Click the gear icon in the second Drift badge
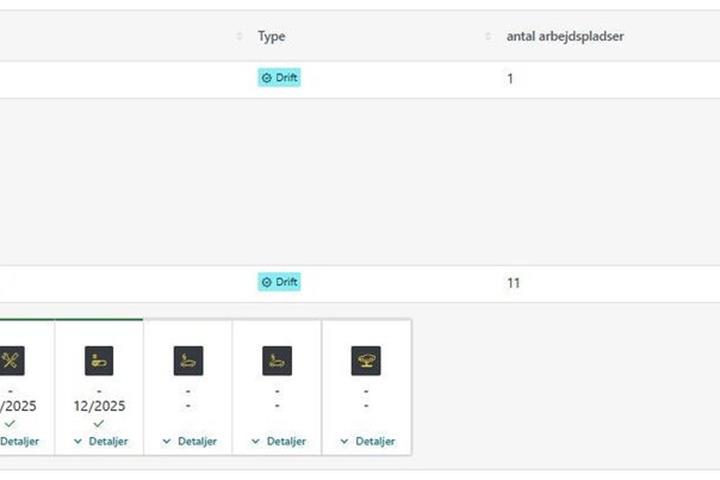The image size is (720, 480). 266,282
